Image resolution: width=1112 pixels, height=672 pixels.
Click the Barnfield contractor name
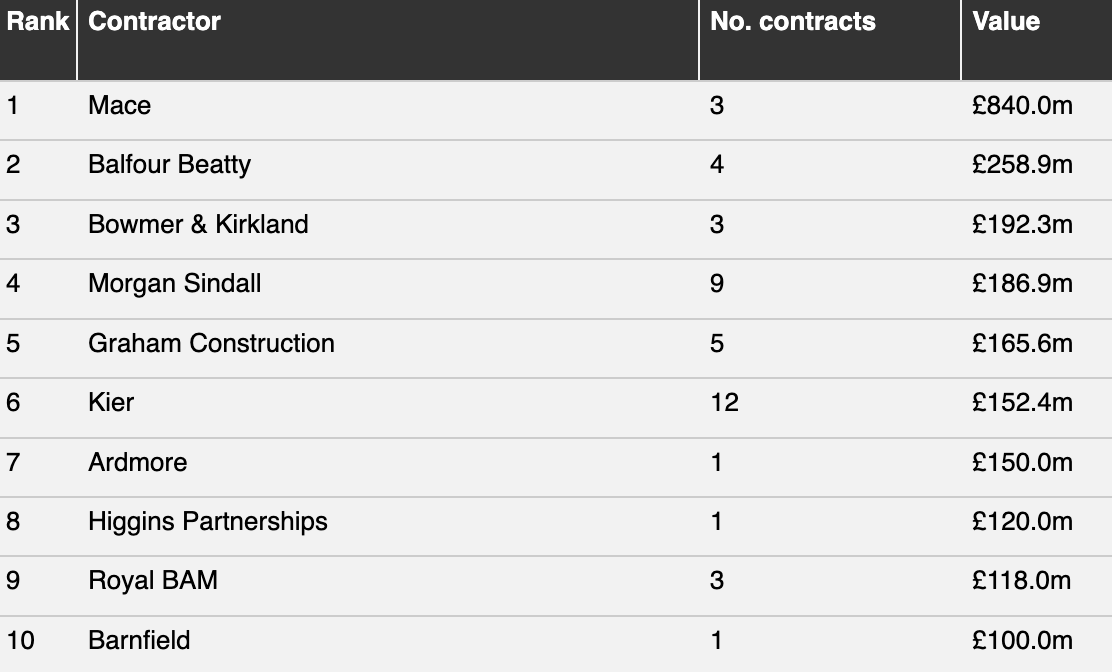[139, 640]
